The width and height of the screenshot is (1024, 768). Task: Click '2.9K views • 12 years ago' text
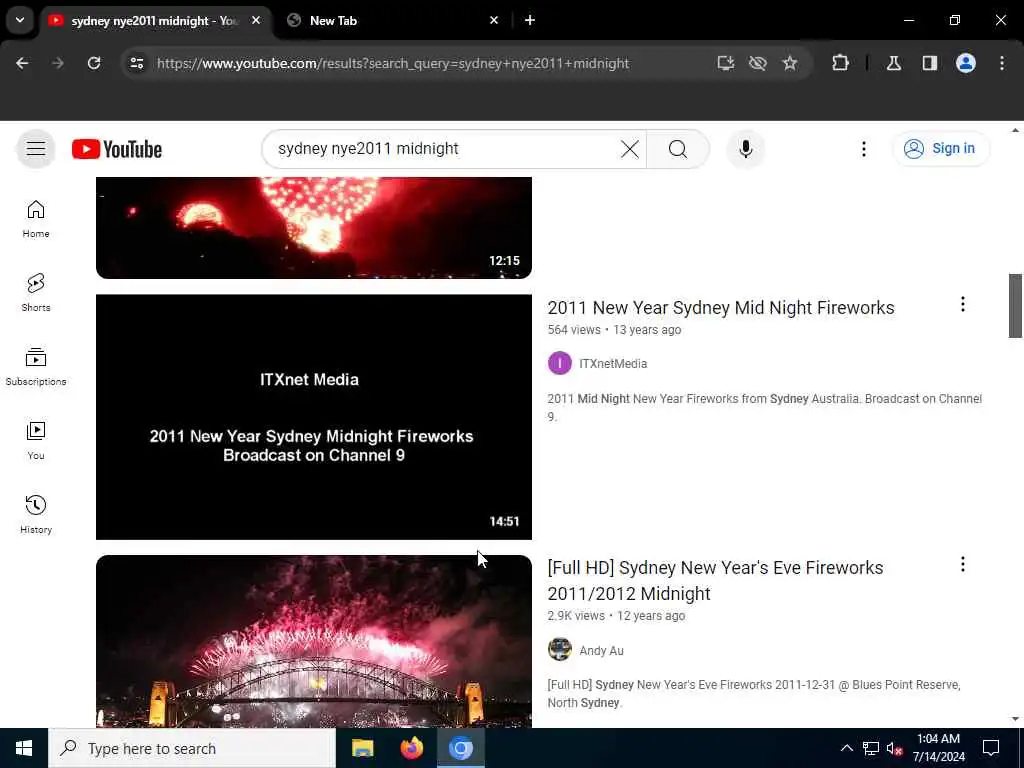pyautogui.click(x=616, y=616)
